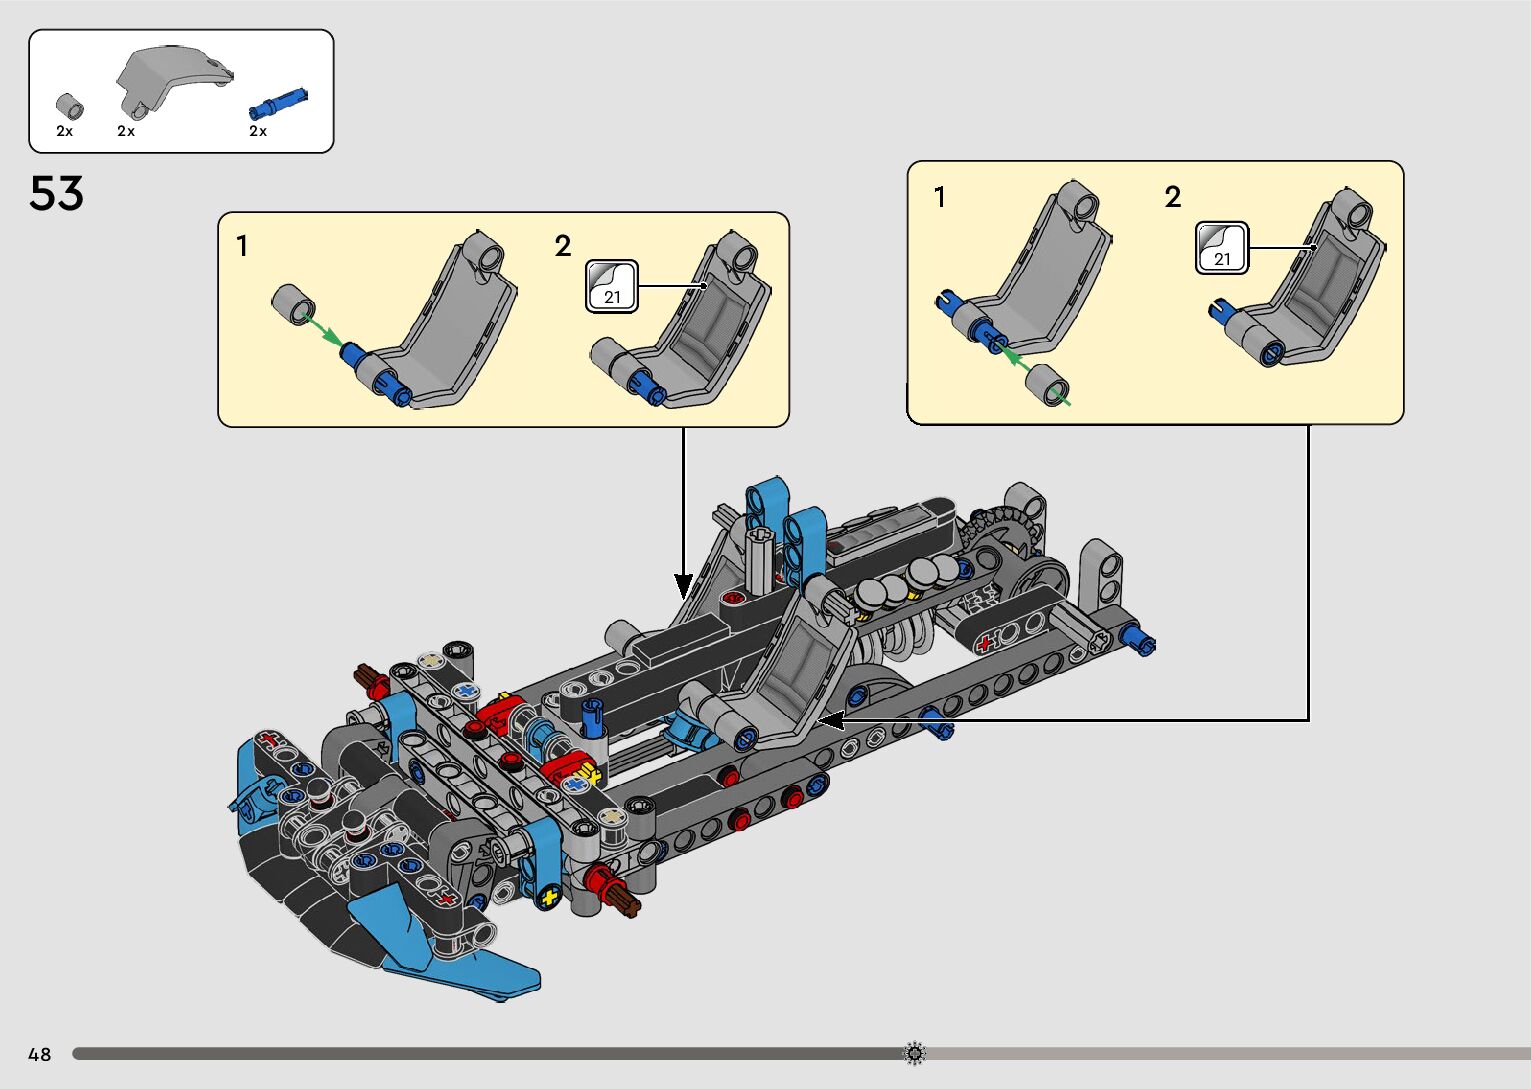The height and width of the screenshot is (1089, 1531).
Task: Click the loose gray bushing in right callout
Action: coord(1047,384)
